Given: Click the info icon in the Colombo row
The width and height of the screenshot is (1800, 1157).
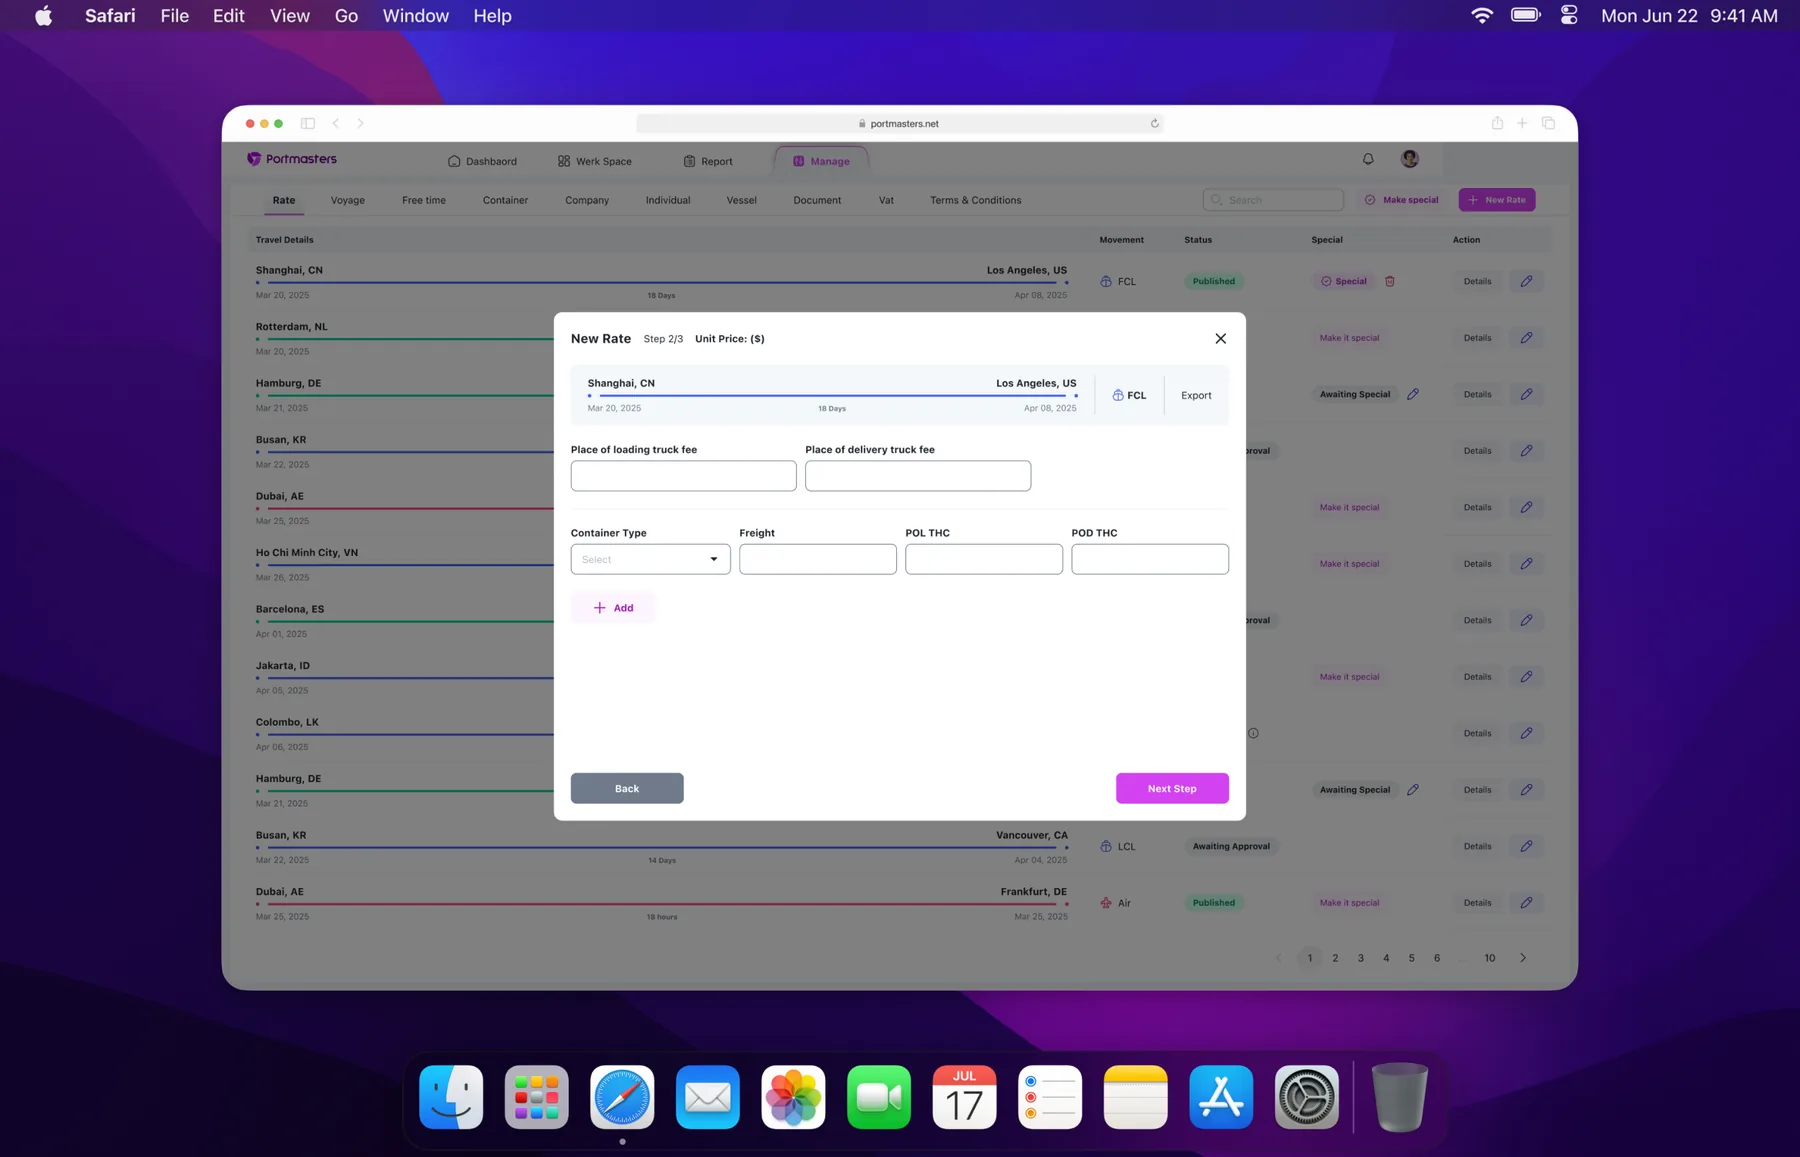Looking at the screenshot, I should pyautogui.click(x=1253, y=733).
